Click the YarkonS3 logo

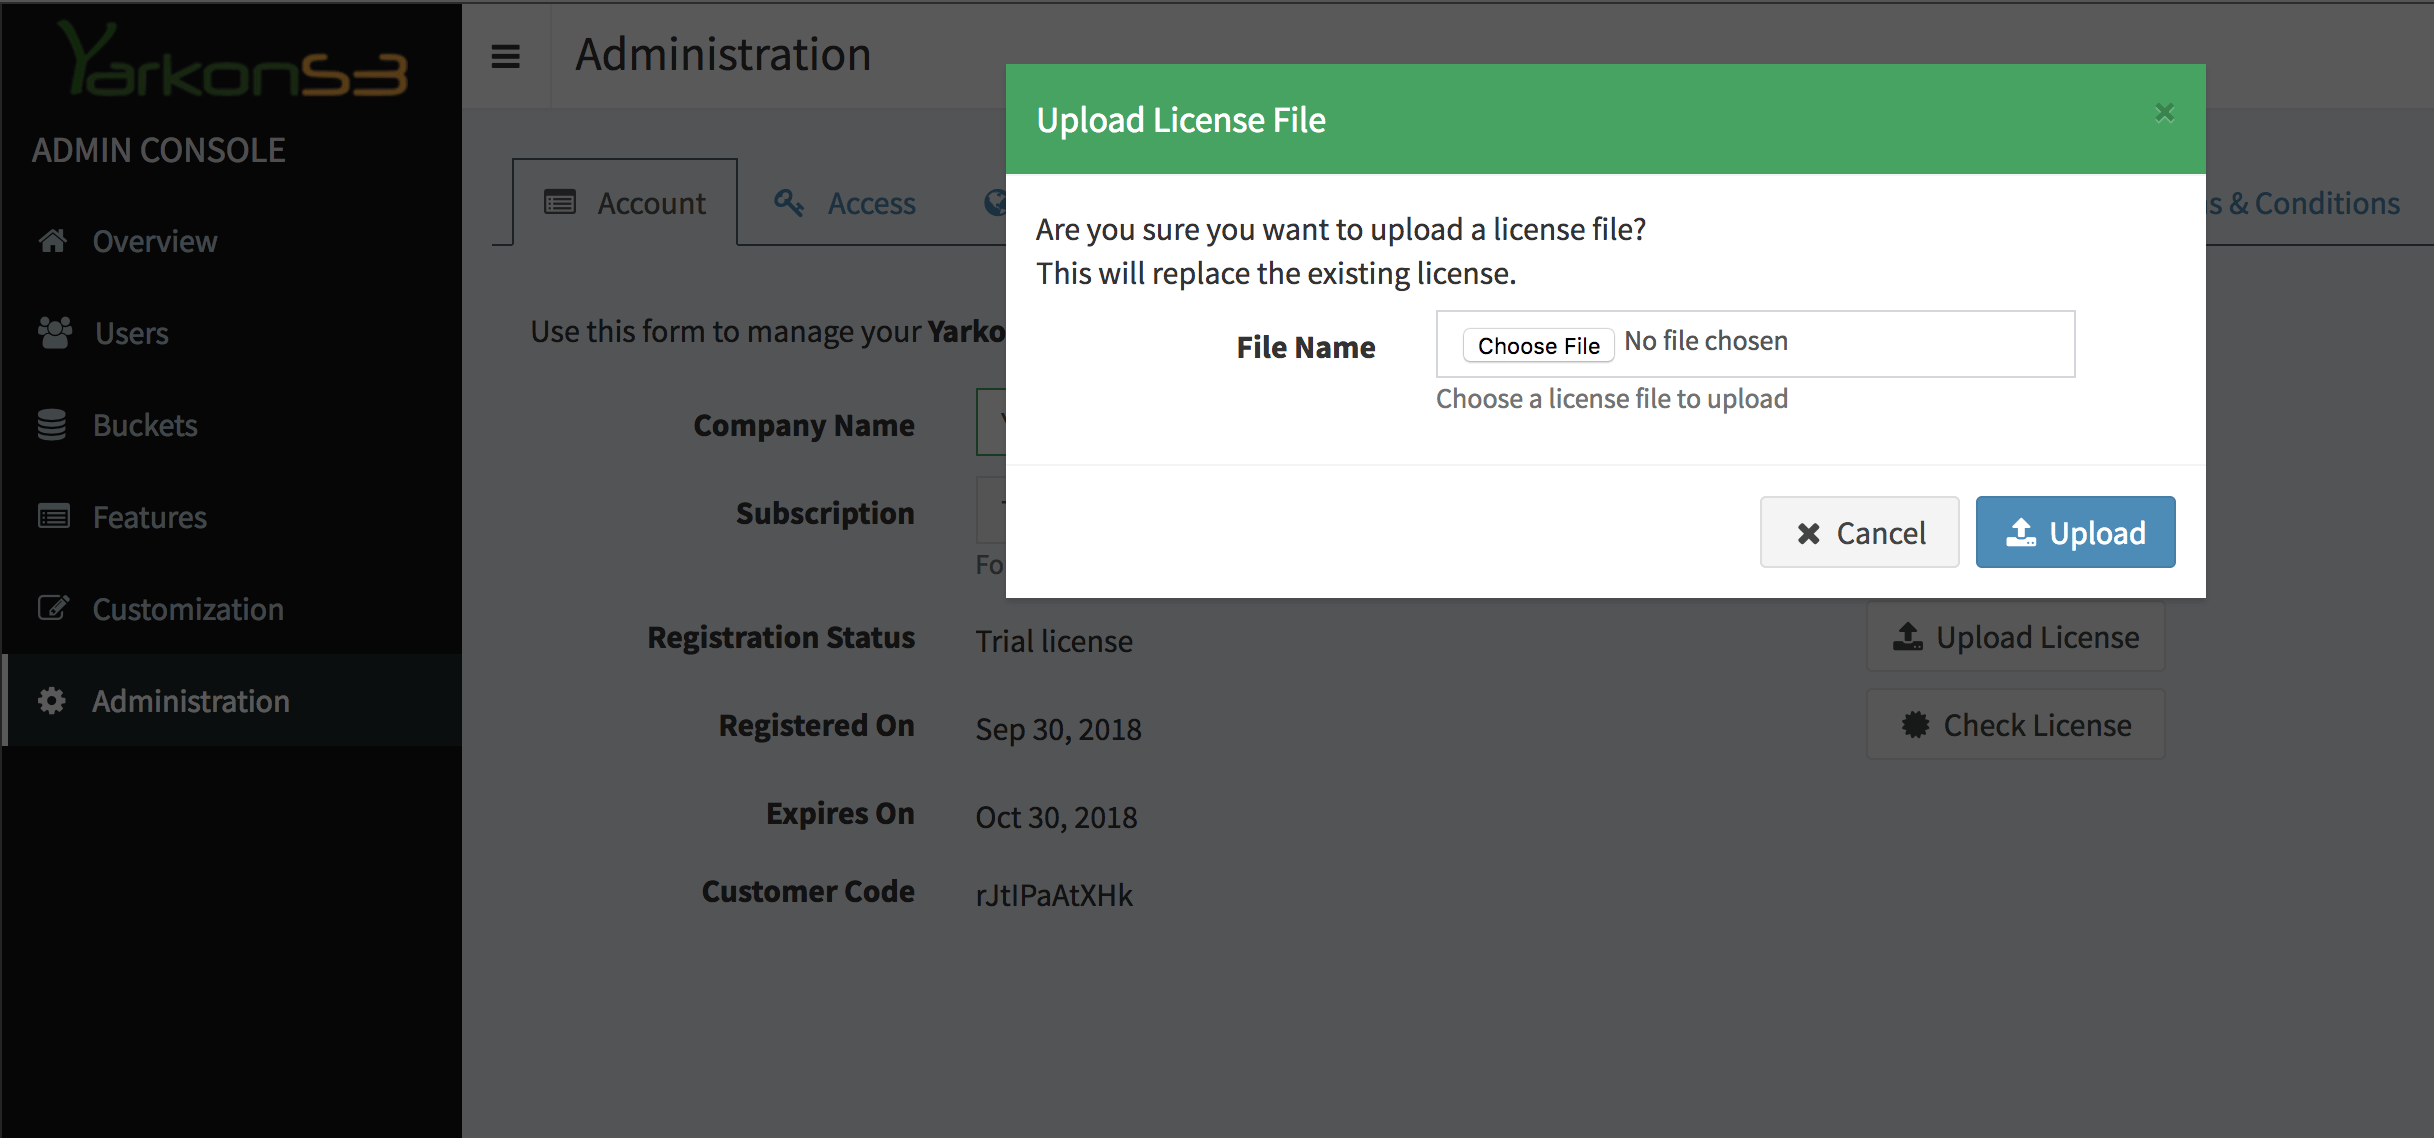click(232, 62)
